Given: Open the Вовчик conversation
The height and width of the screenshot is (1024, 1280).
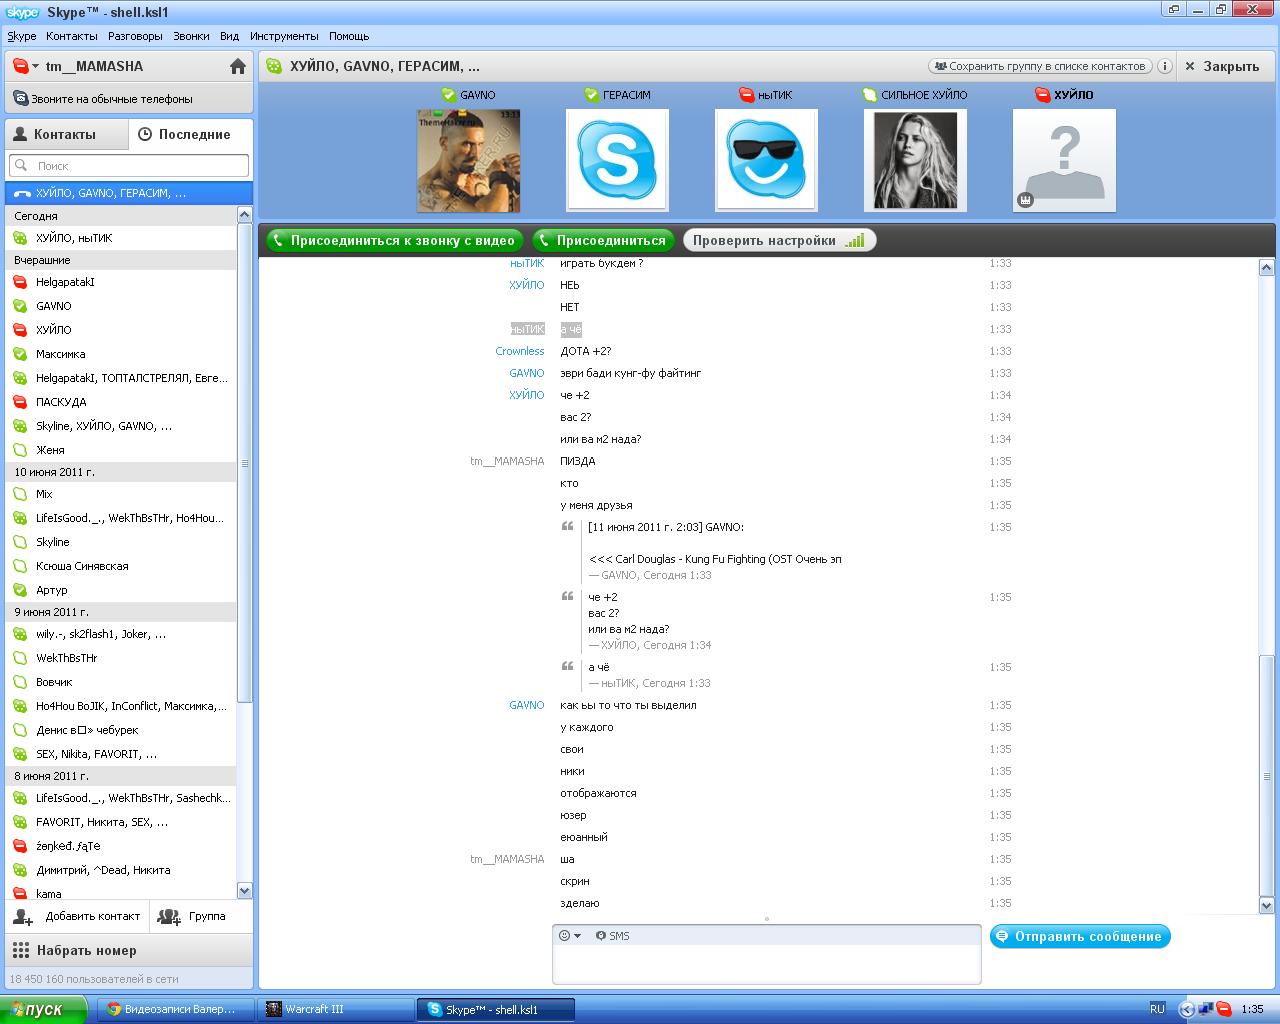Looking at the screenshot, I should [122, 682].
